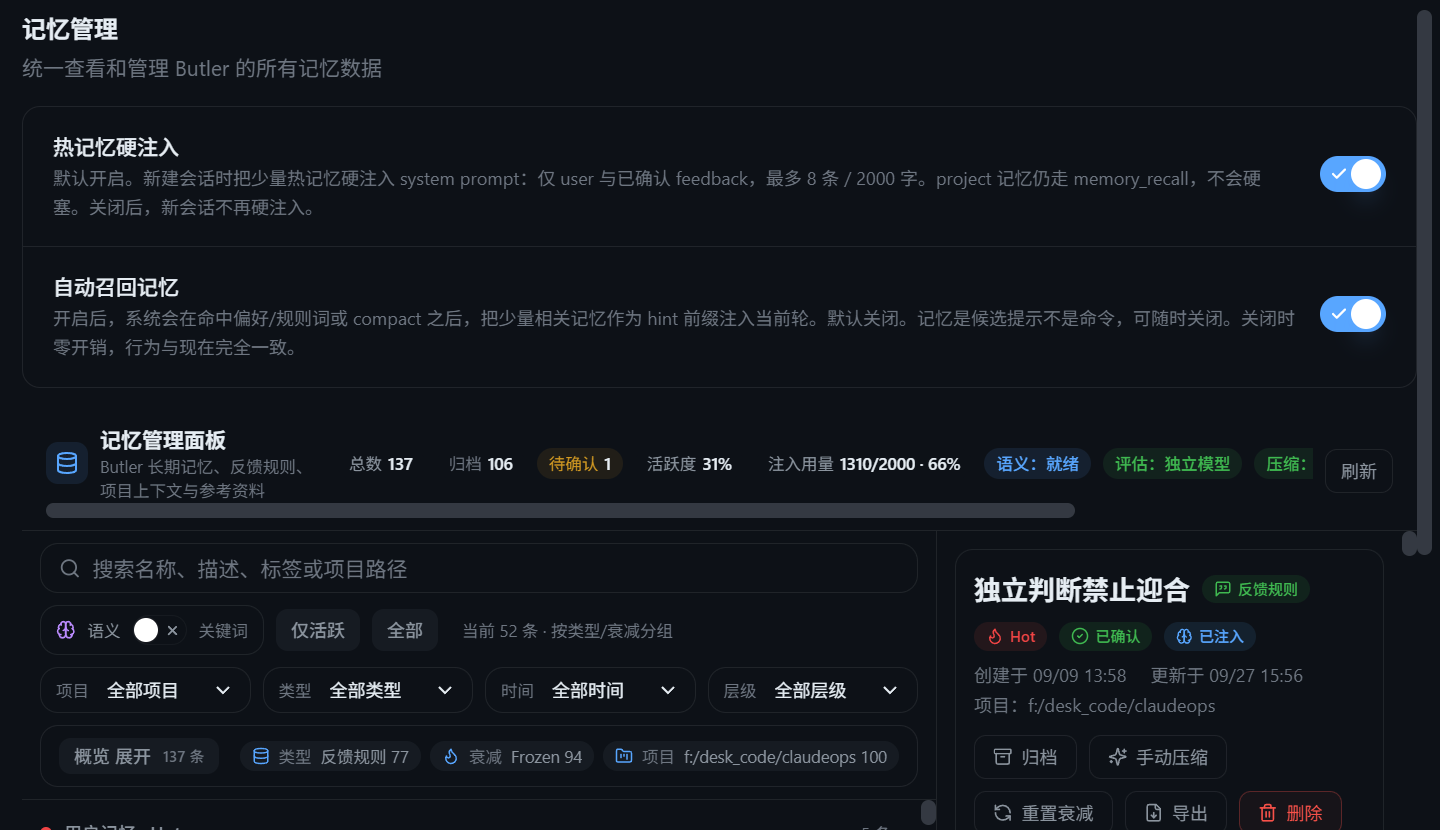Click the 注入用量 1310/2000 · 66% text

[864, 464]
